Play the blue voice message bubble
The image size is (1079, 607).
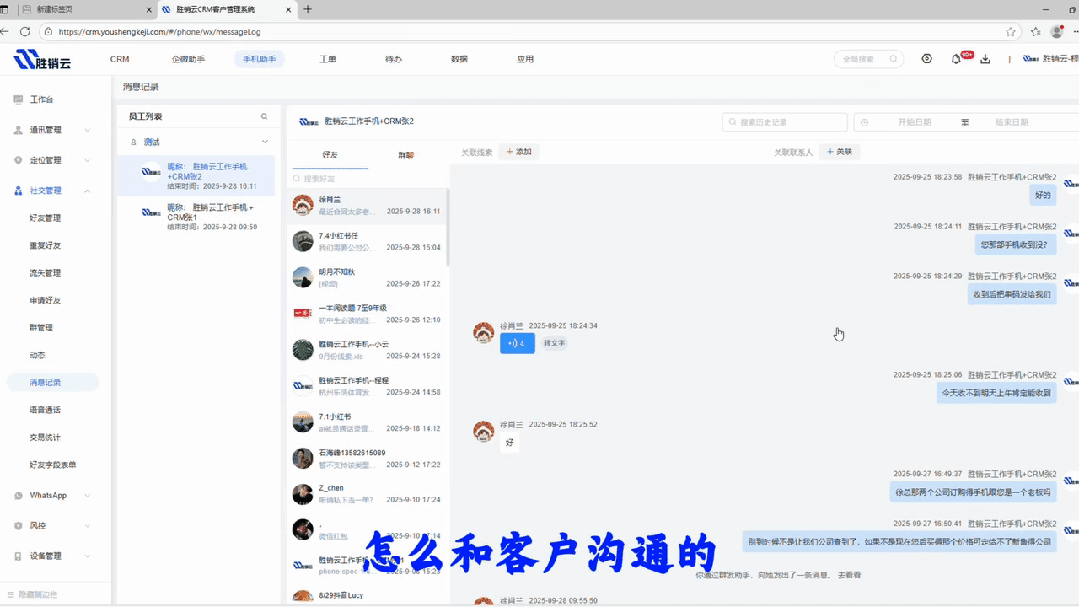tap(517, 343)
